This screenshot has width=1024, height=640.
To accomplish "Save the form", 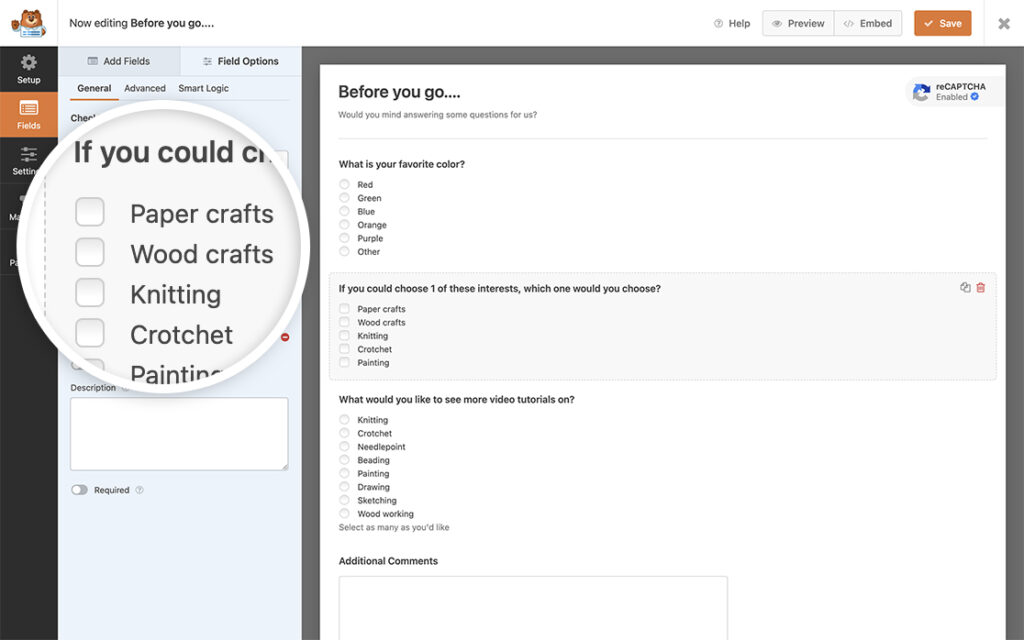I will pyautogui.click(x=942, y=22).
